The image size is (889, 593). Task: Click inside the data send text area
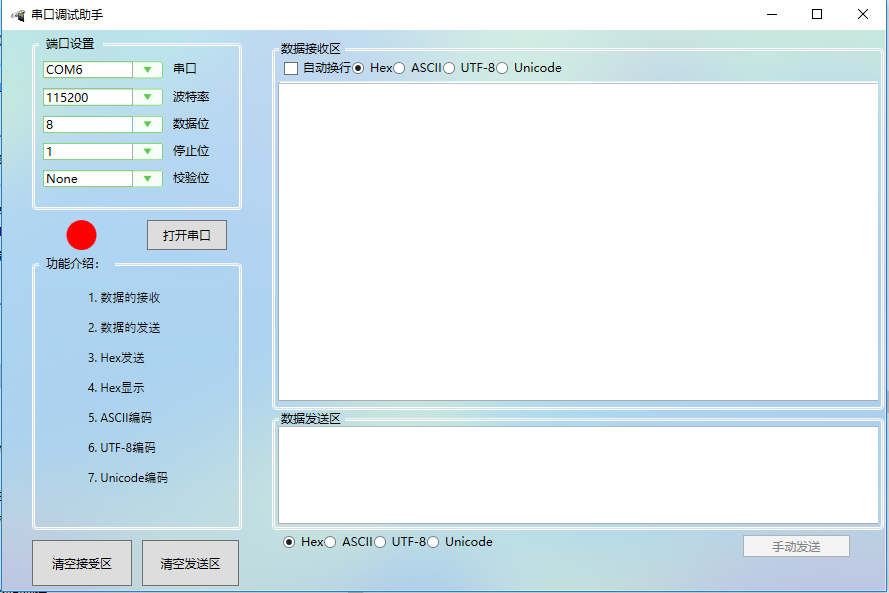click(x=578, y=475)
